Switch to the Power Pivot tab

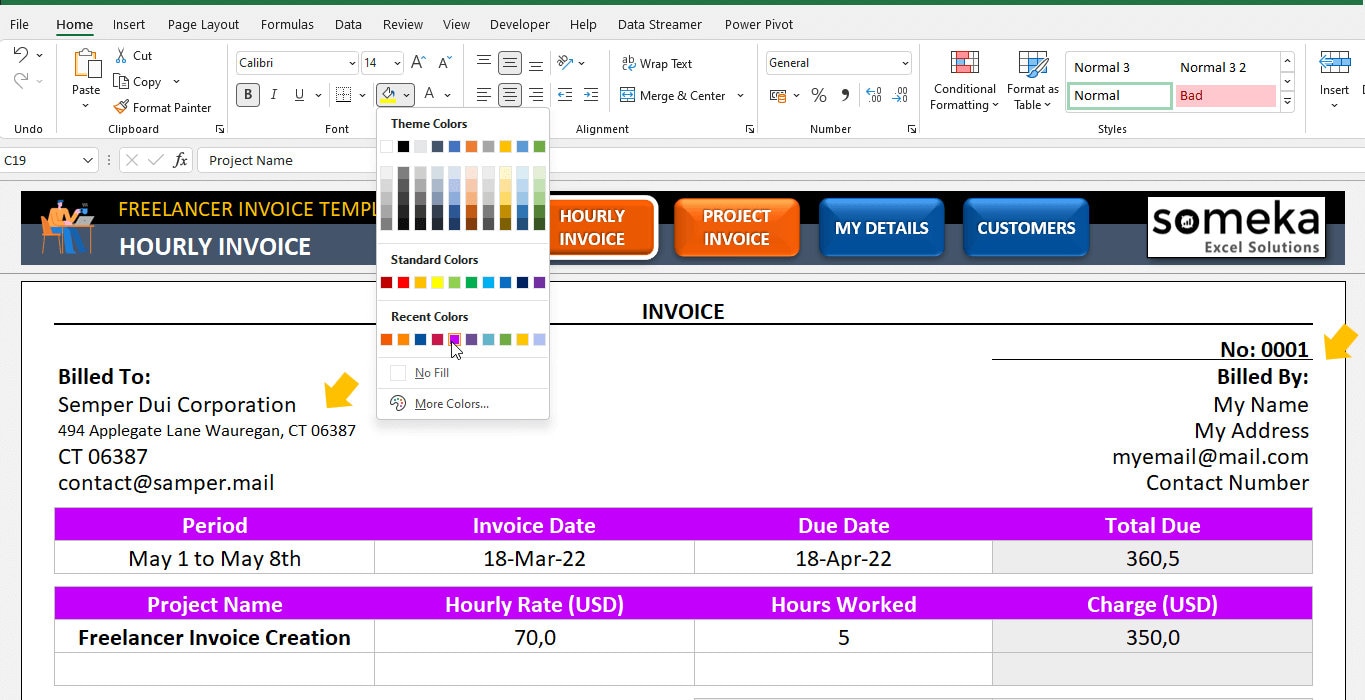tap(759, 24)
